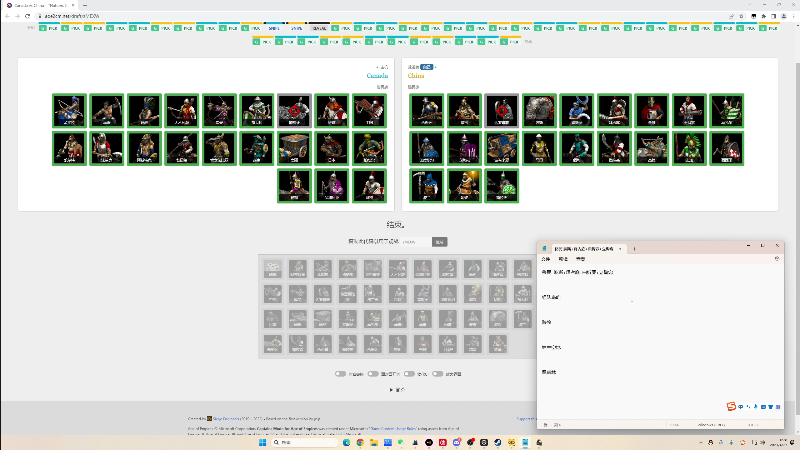Select the green shield card in China's bottom row
The image size is (800, 450).
[x=502, y=186]
